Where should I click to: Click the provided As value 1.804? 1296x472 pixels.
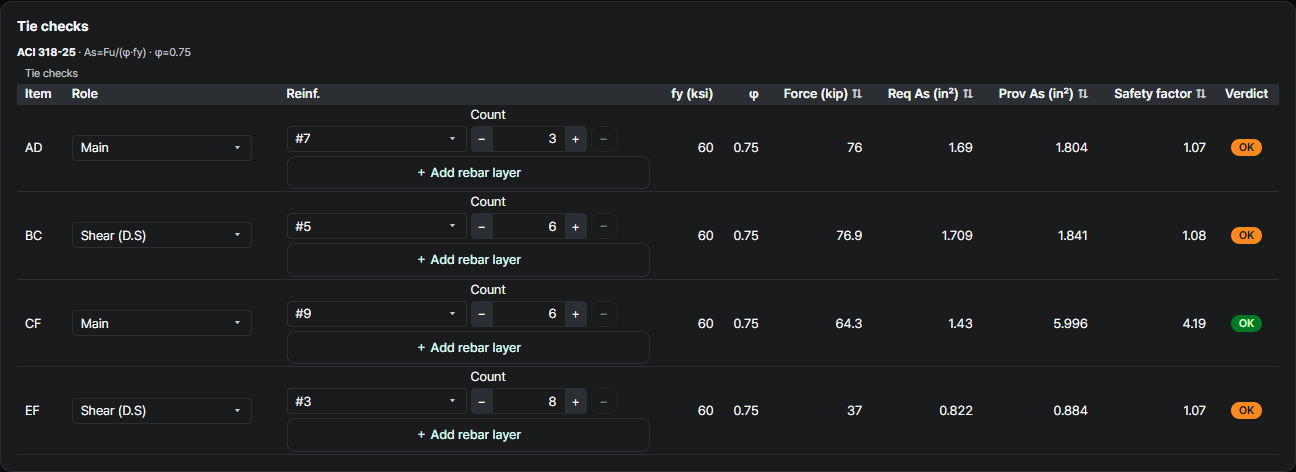tap(1072, 148)
